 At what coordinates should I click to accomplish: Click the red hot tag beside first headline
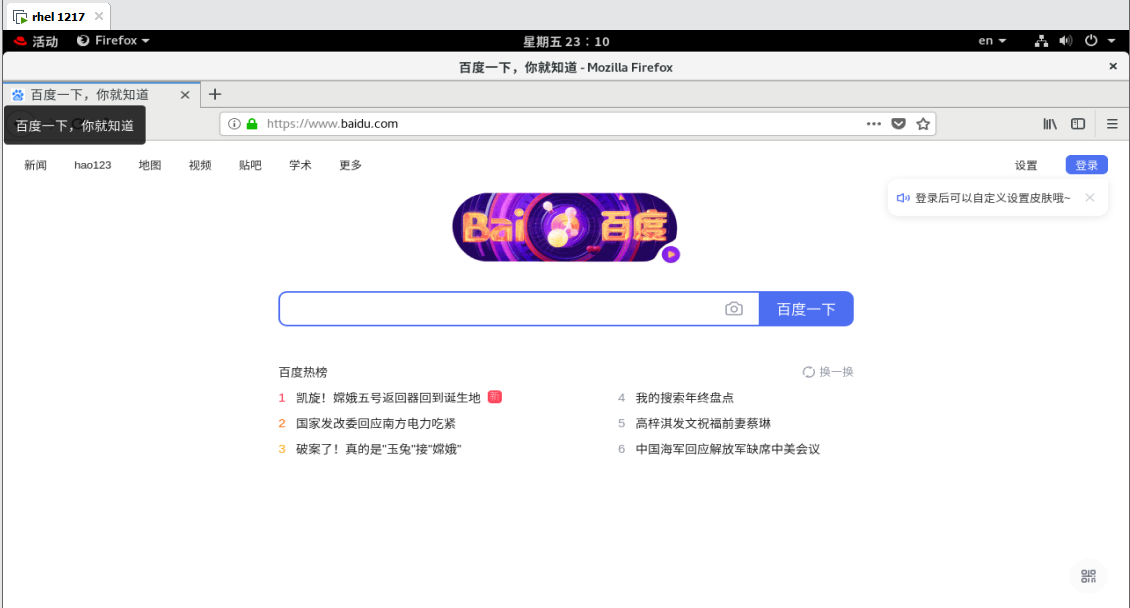(494, 397)
